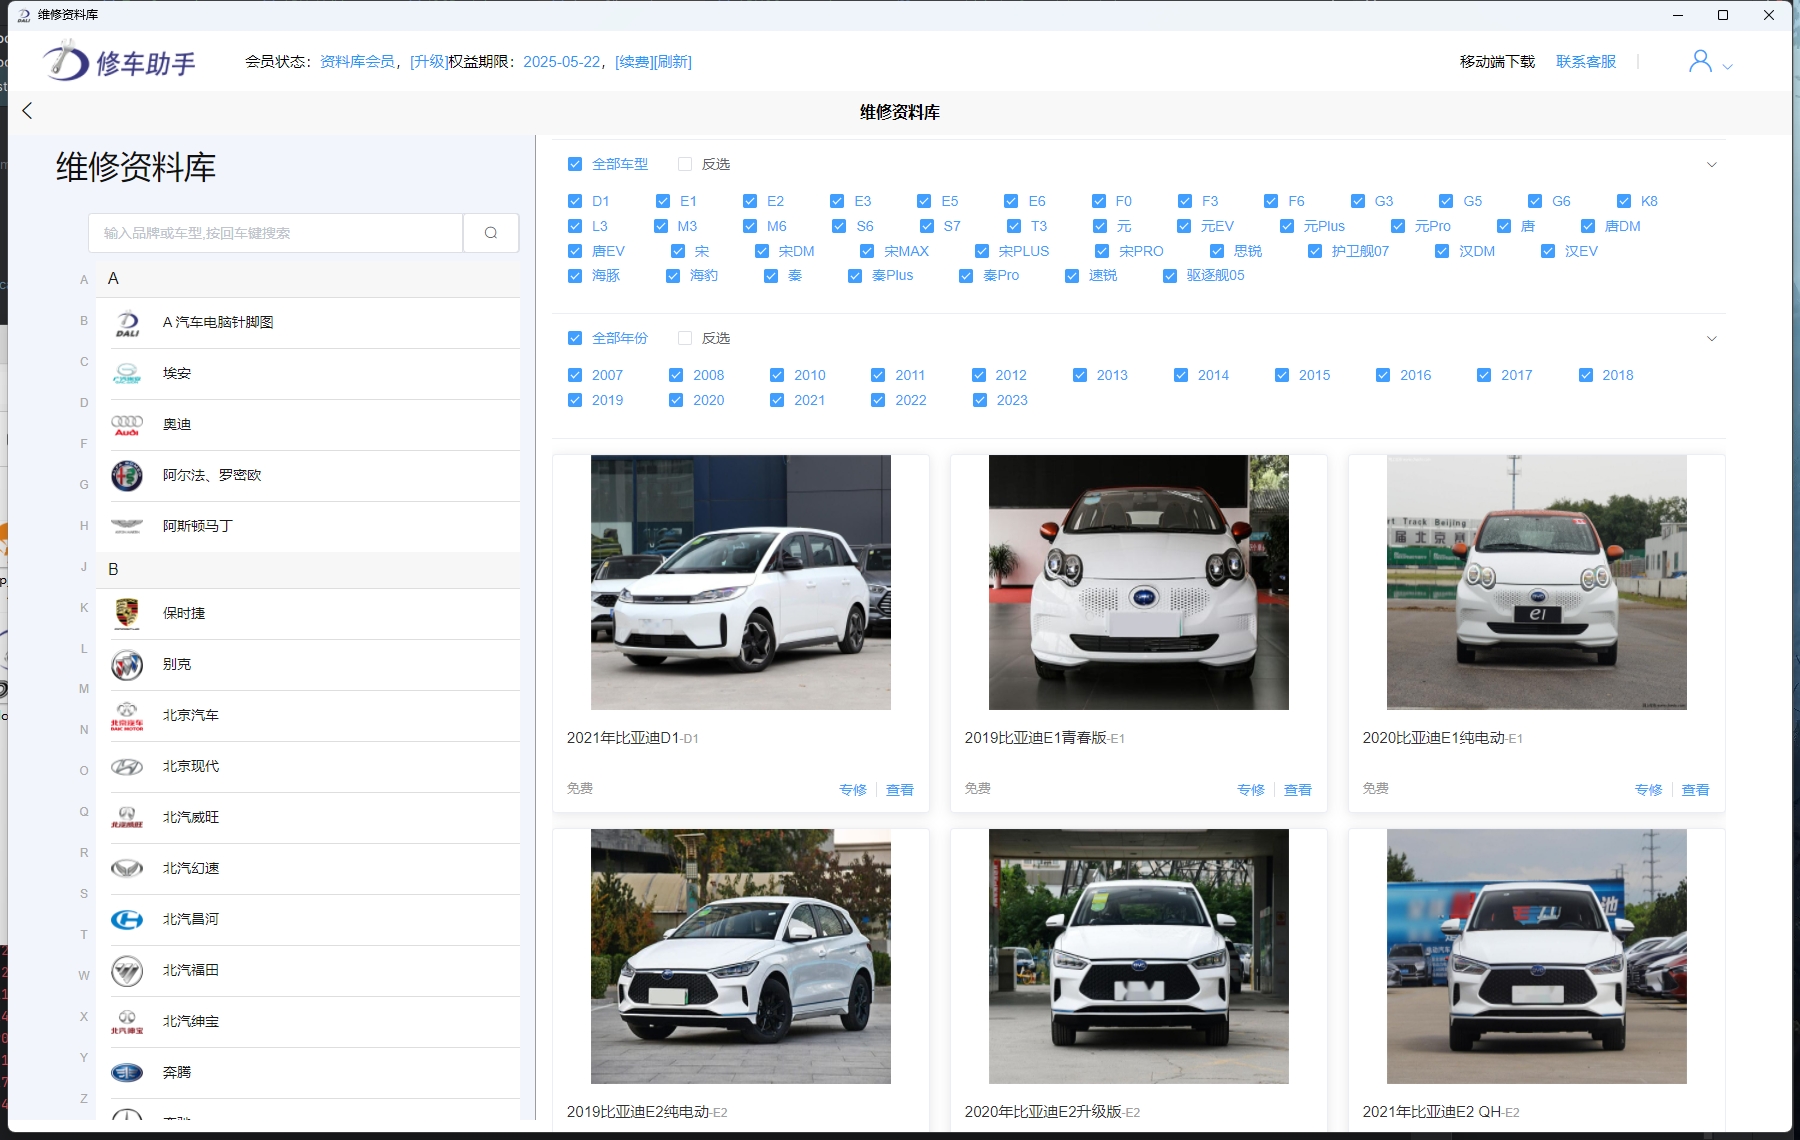The image size is (1800, 1140).
Task: Uncheck the D1 model checkbox
Action: click(x=575, y=201)
